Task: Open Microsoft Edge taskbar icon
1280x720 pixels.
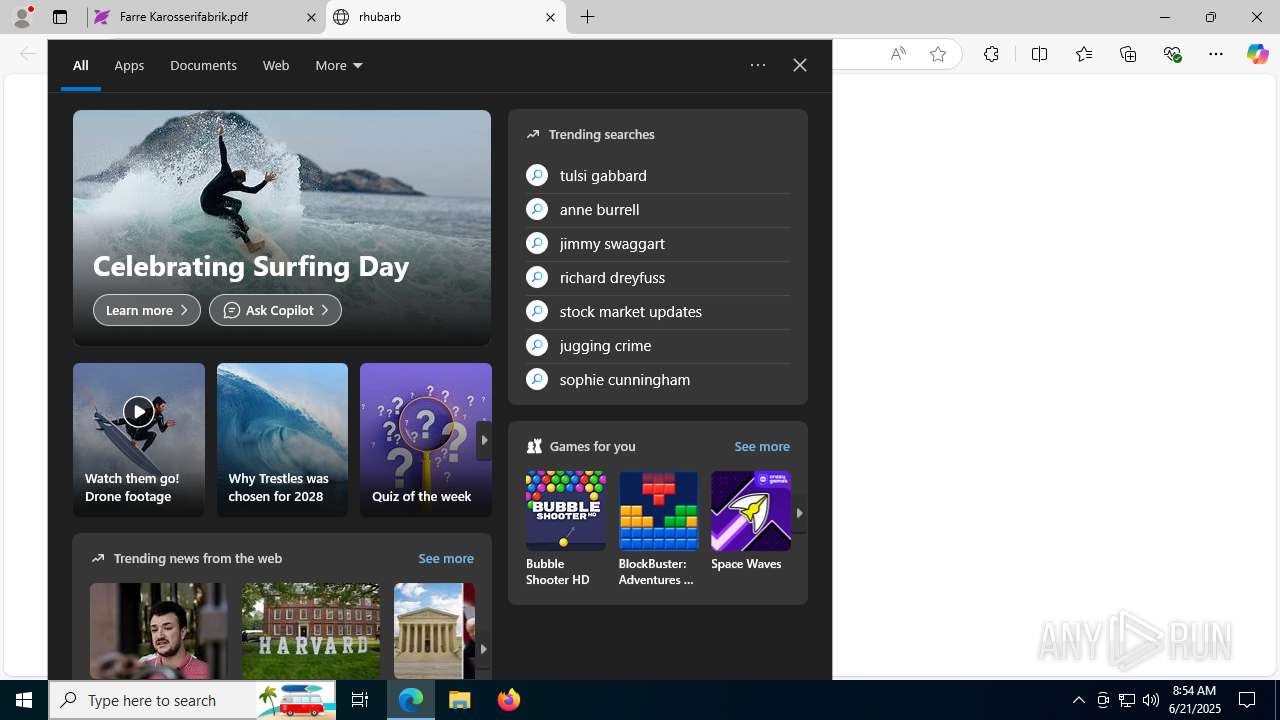Action: [x=411, y=700]
